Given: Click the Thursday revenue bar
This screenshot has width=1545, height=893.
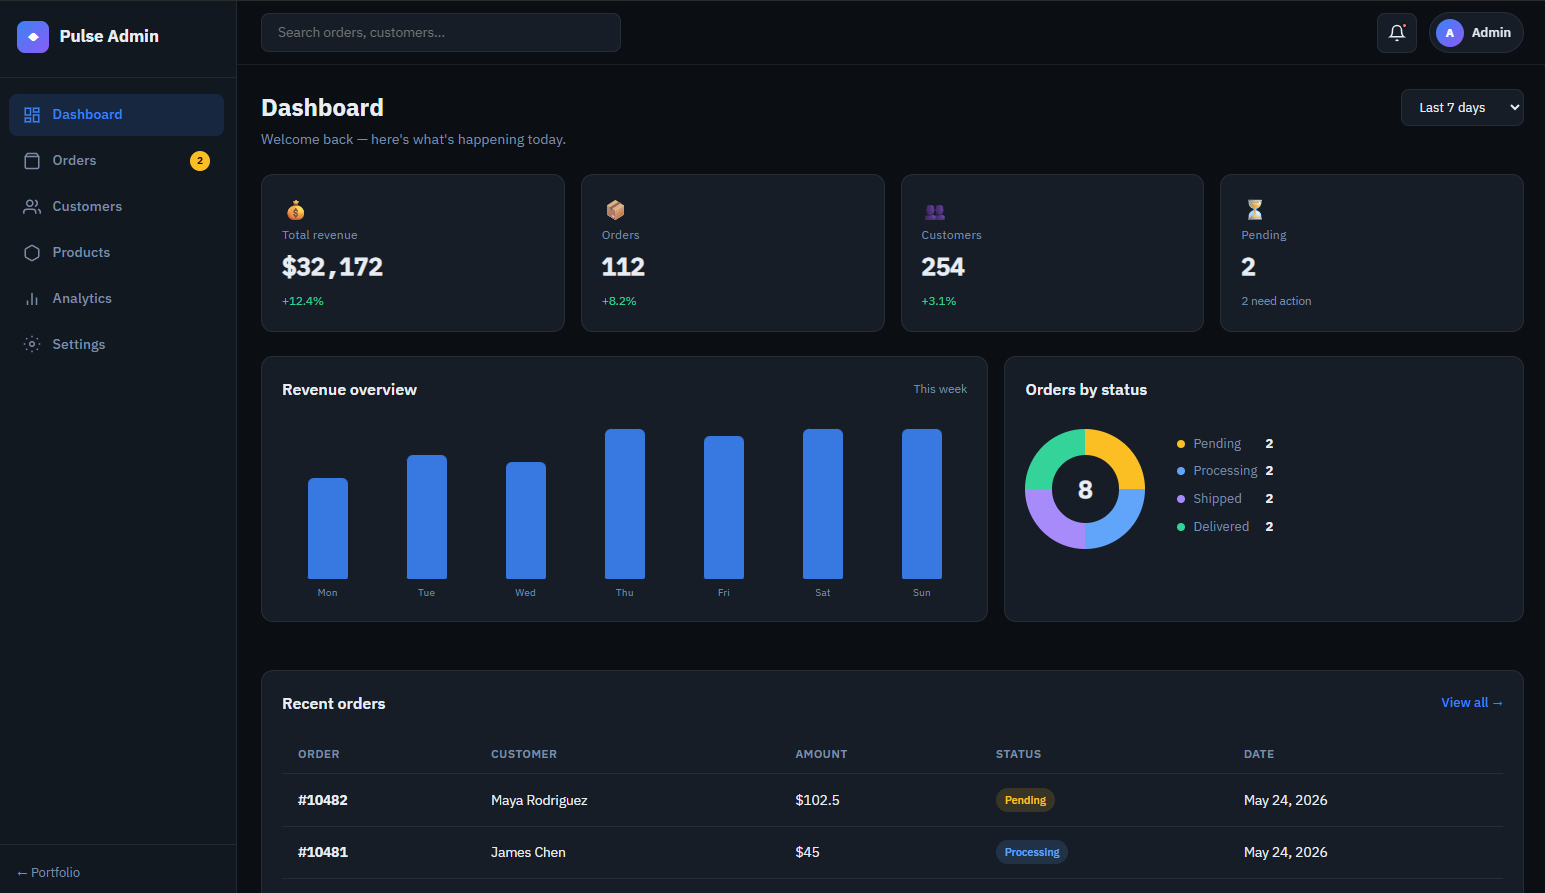Looking at the screenshot, I should tap(625, 504).
